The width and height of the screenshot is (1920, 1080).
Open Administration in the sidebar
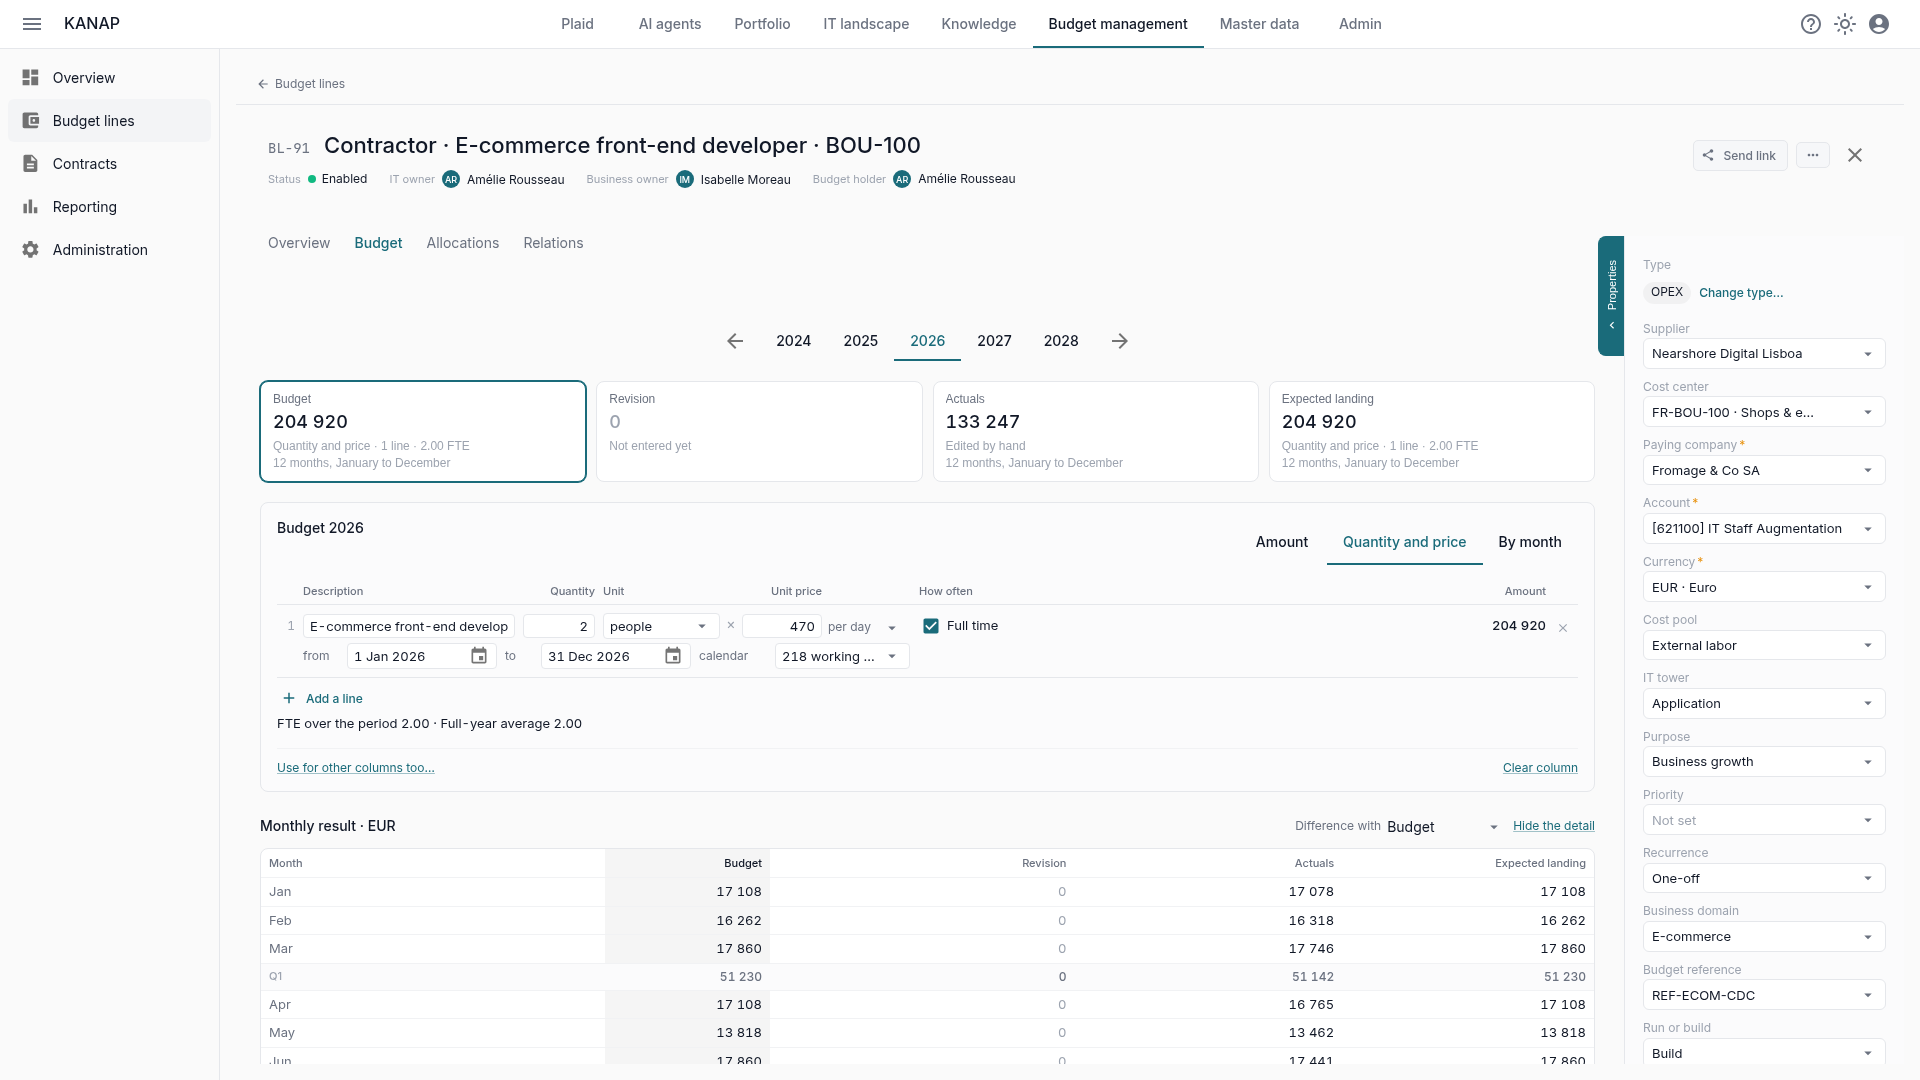(109, 250)
